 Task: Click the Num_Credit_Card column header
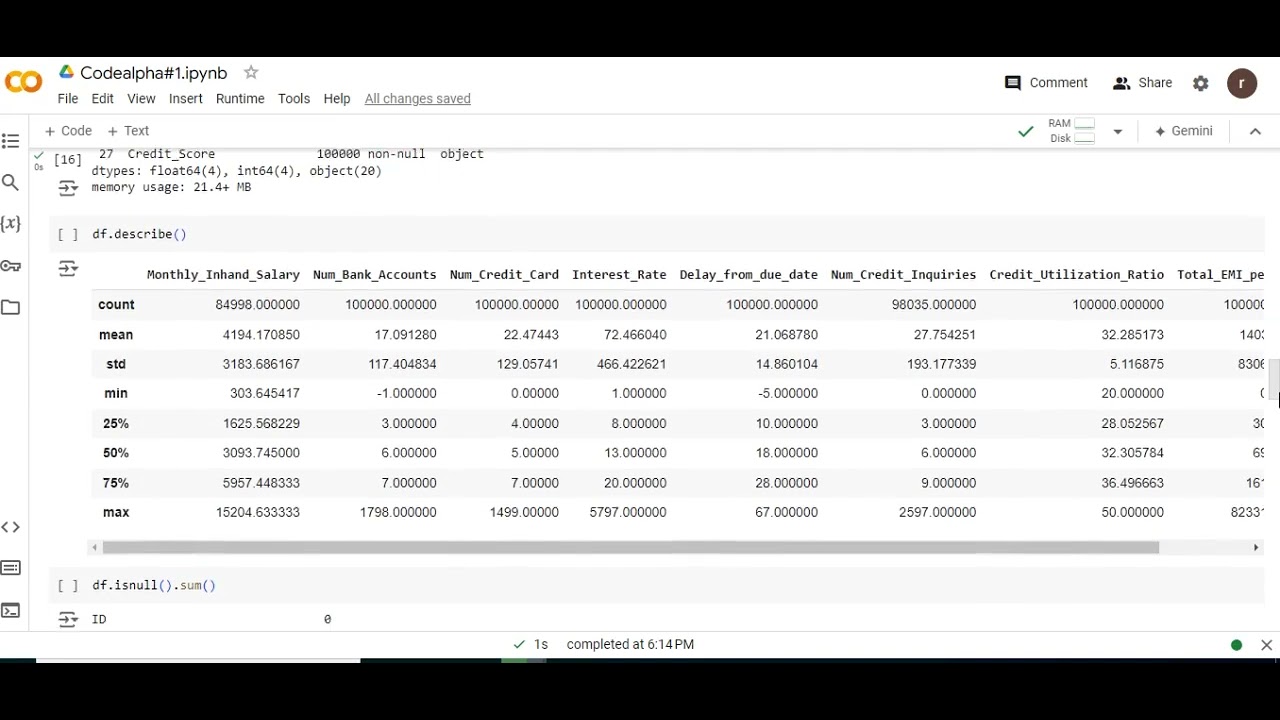504,275
